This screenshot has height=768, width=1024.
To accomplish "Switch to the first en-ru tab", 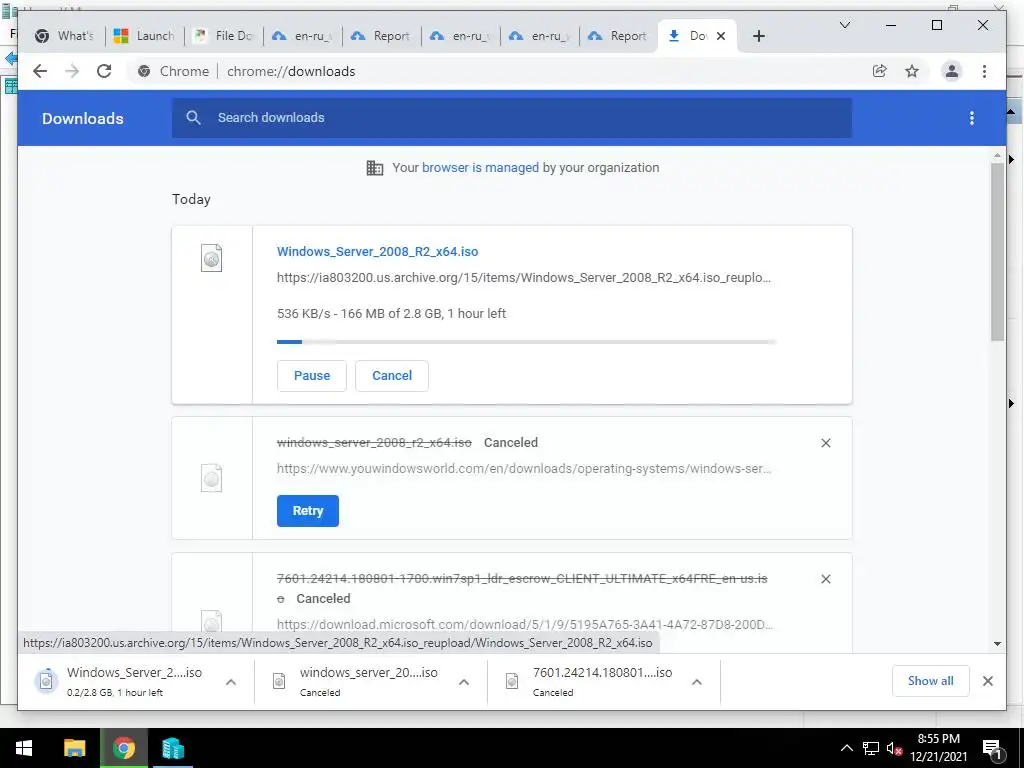I will point(302,37).
